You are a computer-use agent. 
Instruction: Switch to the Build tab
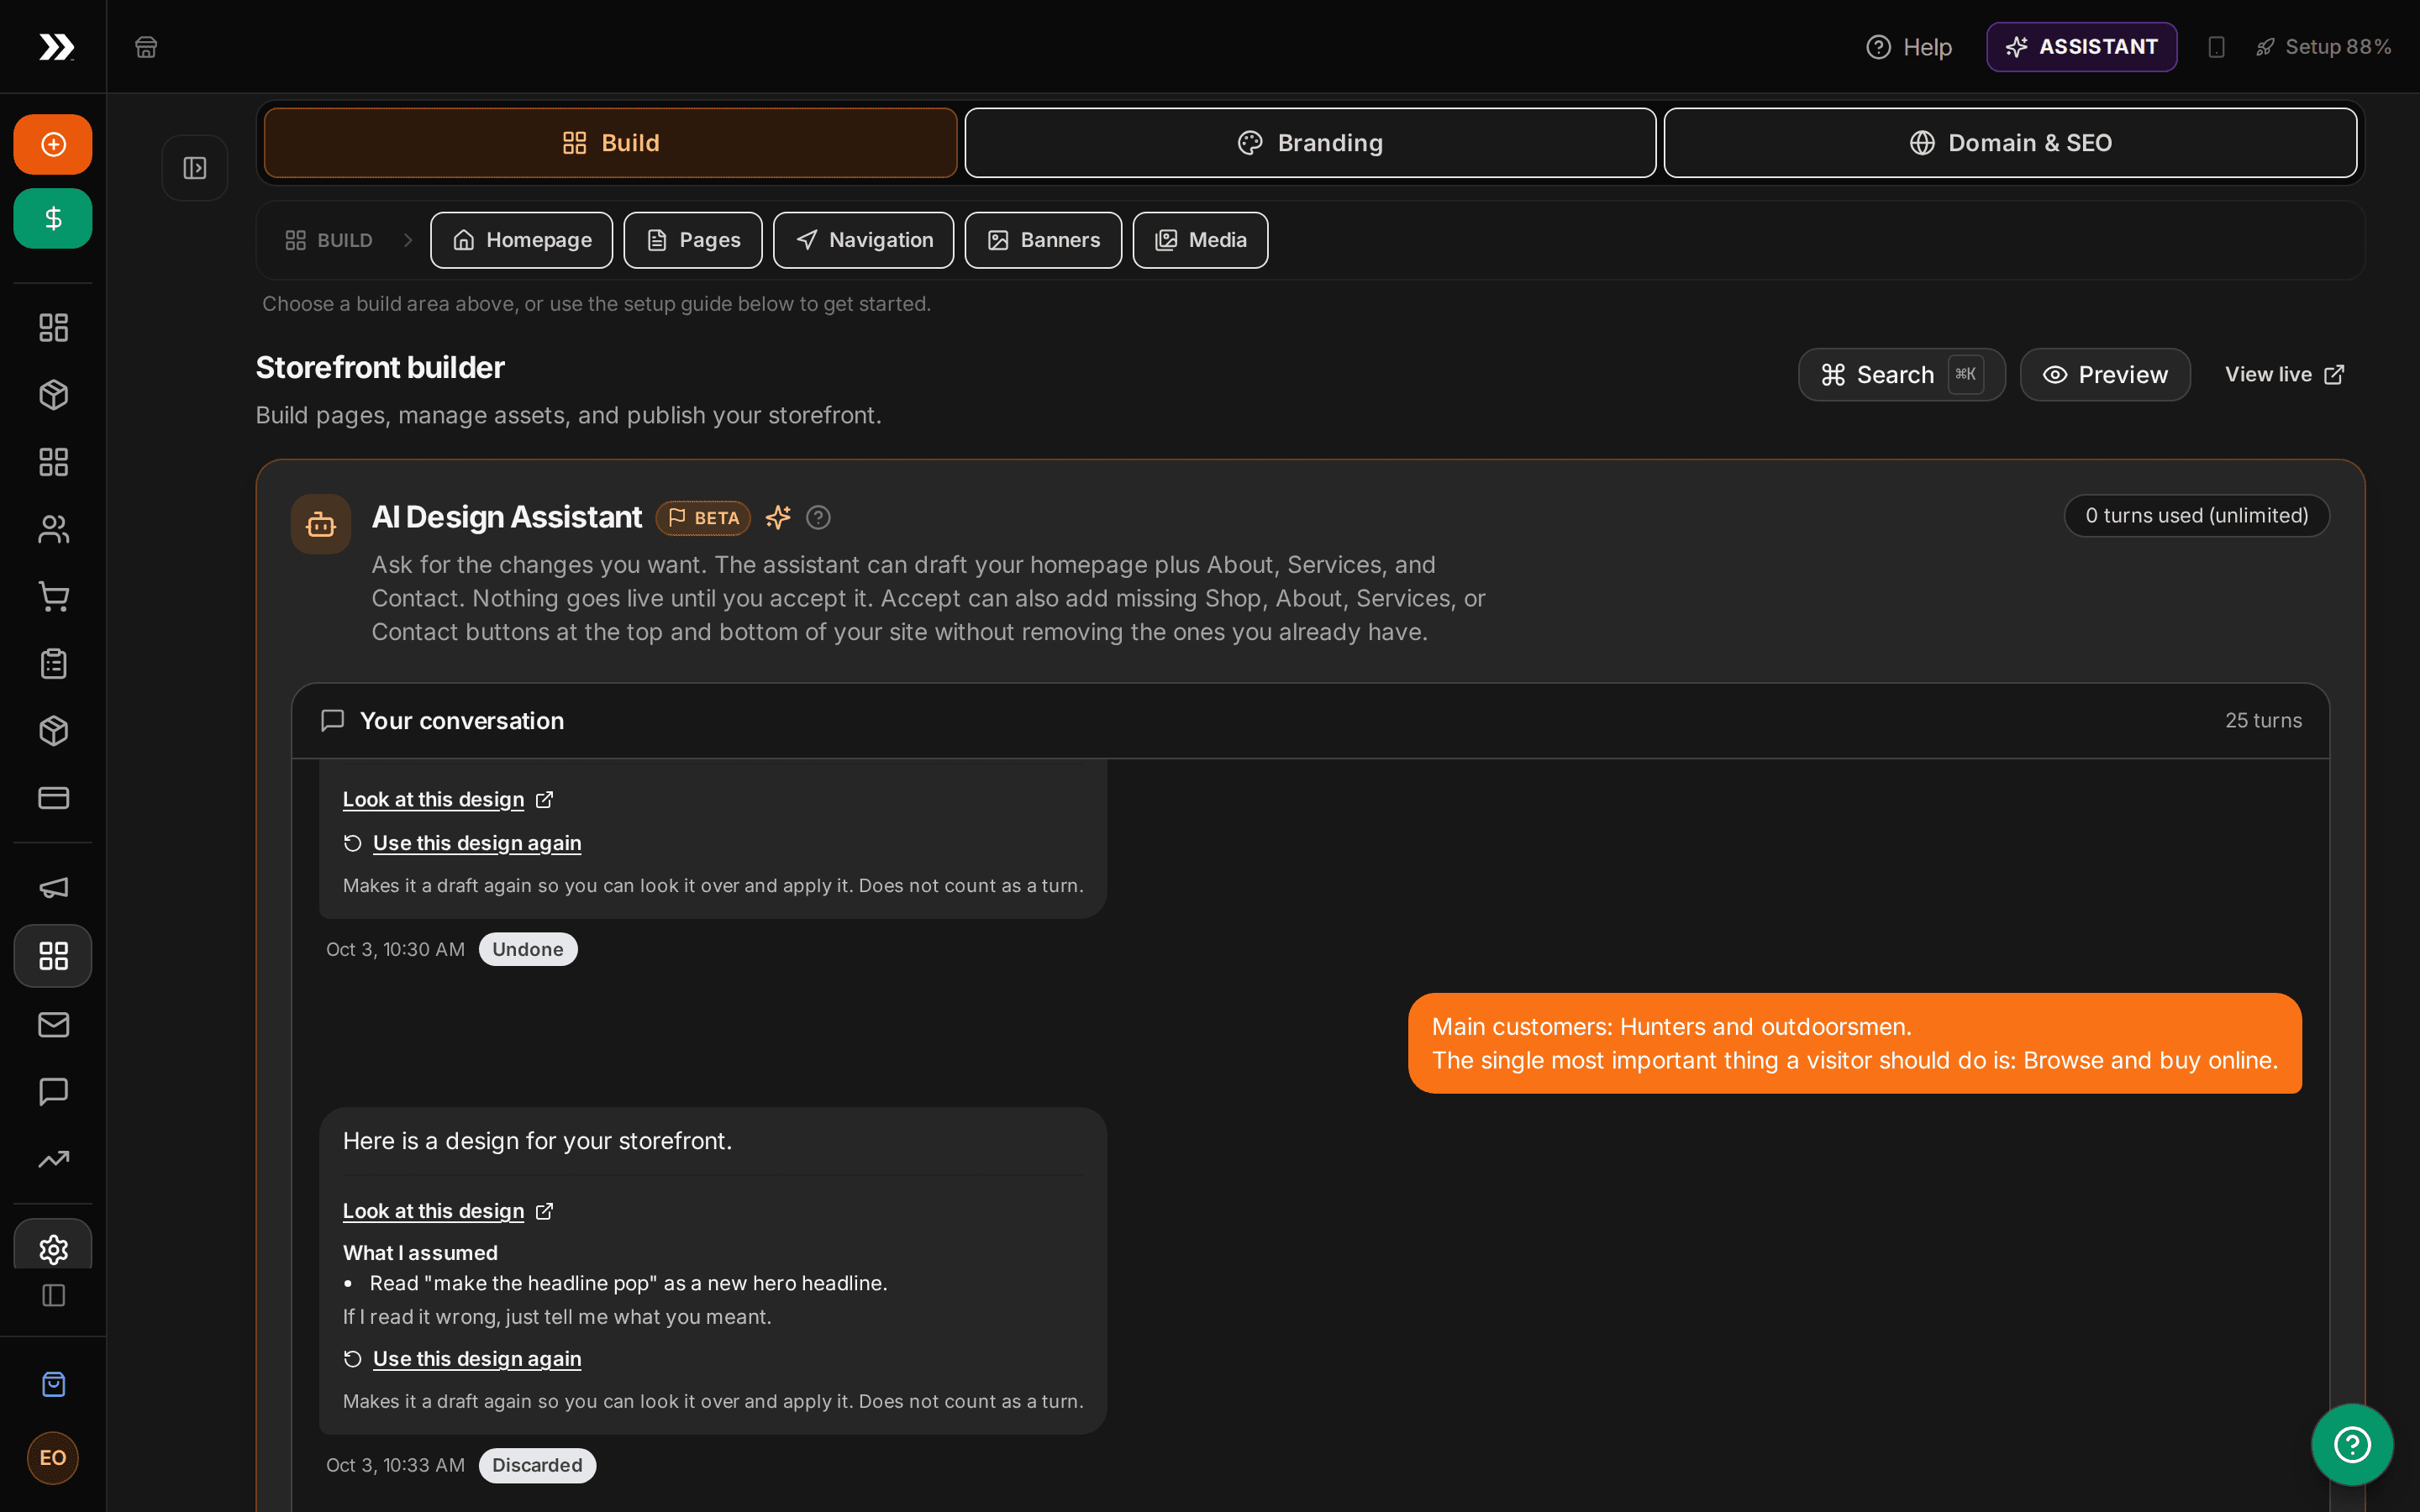coord(610,143)
